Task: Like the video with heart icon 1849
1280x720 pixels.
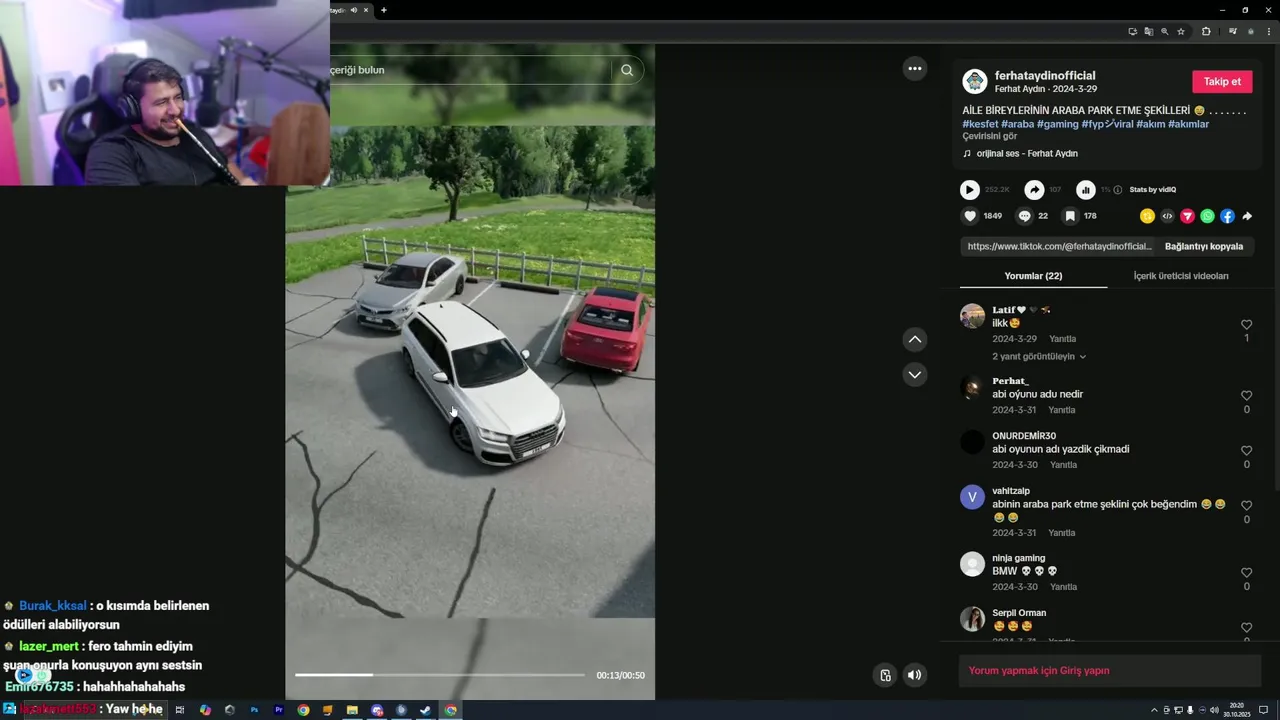Action: [969, 216]
